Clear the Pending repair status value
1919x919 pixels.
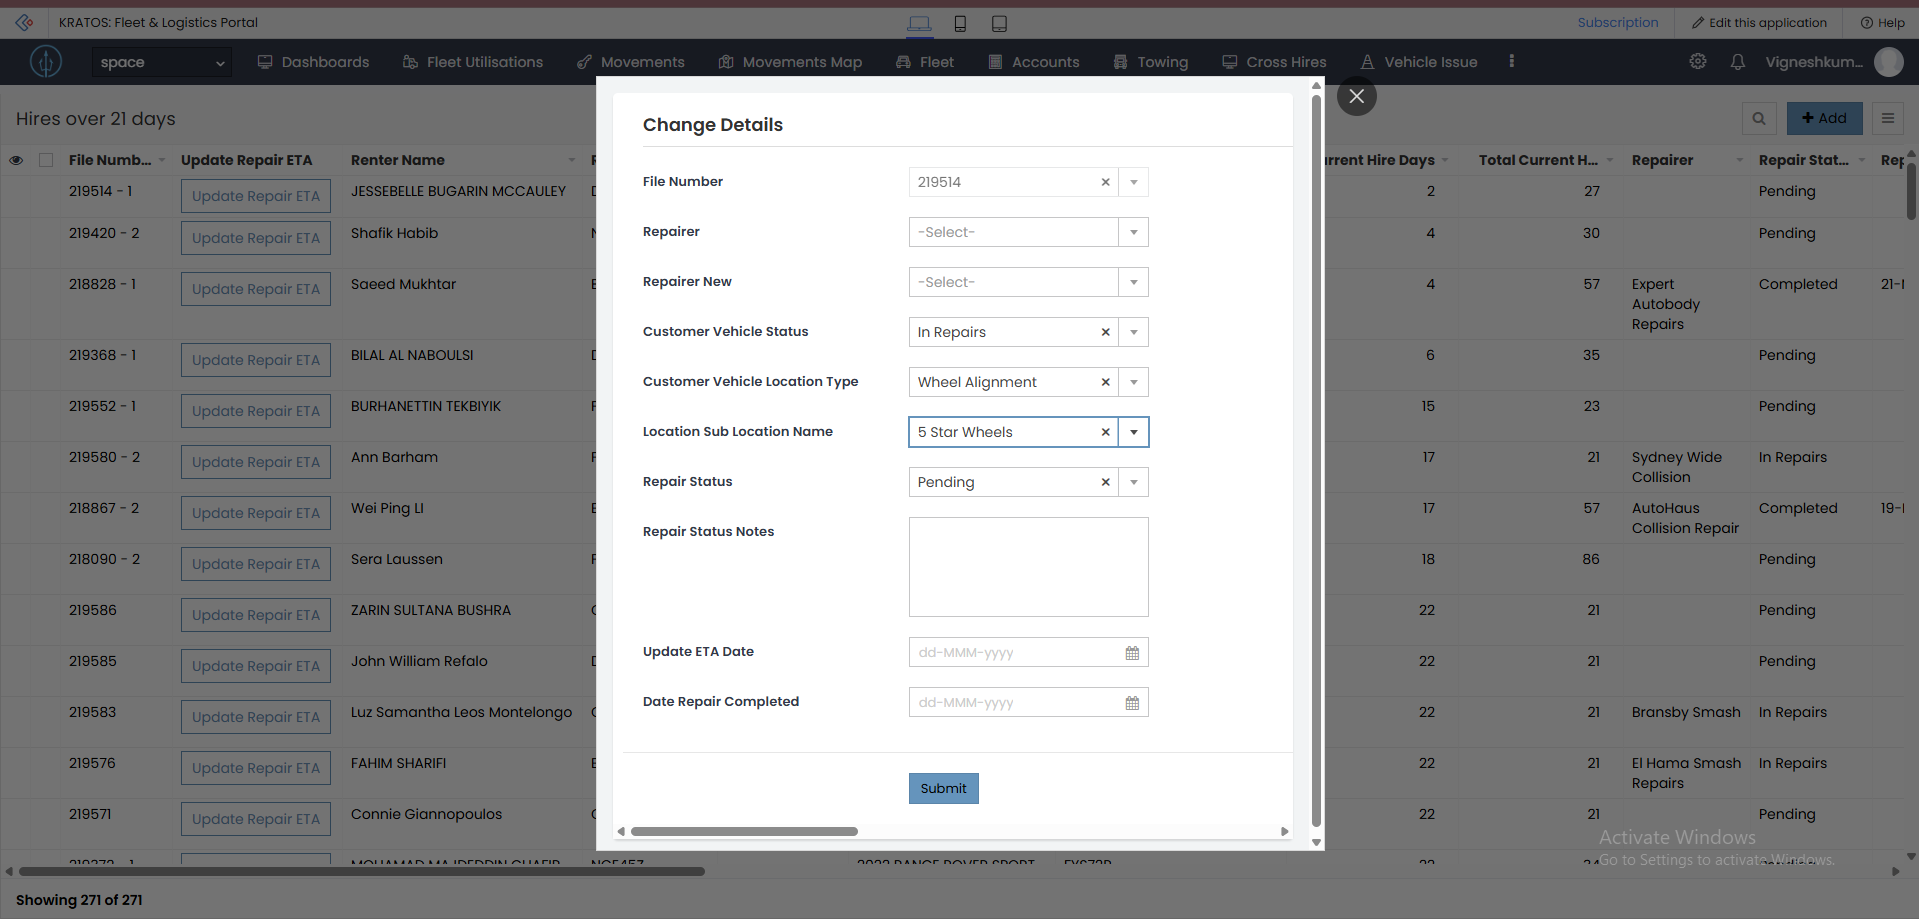click(1105, 482)
